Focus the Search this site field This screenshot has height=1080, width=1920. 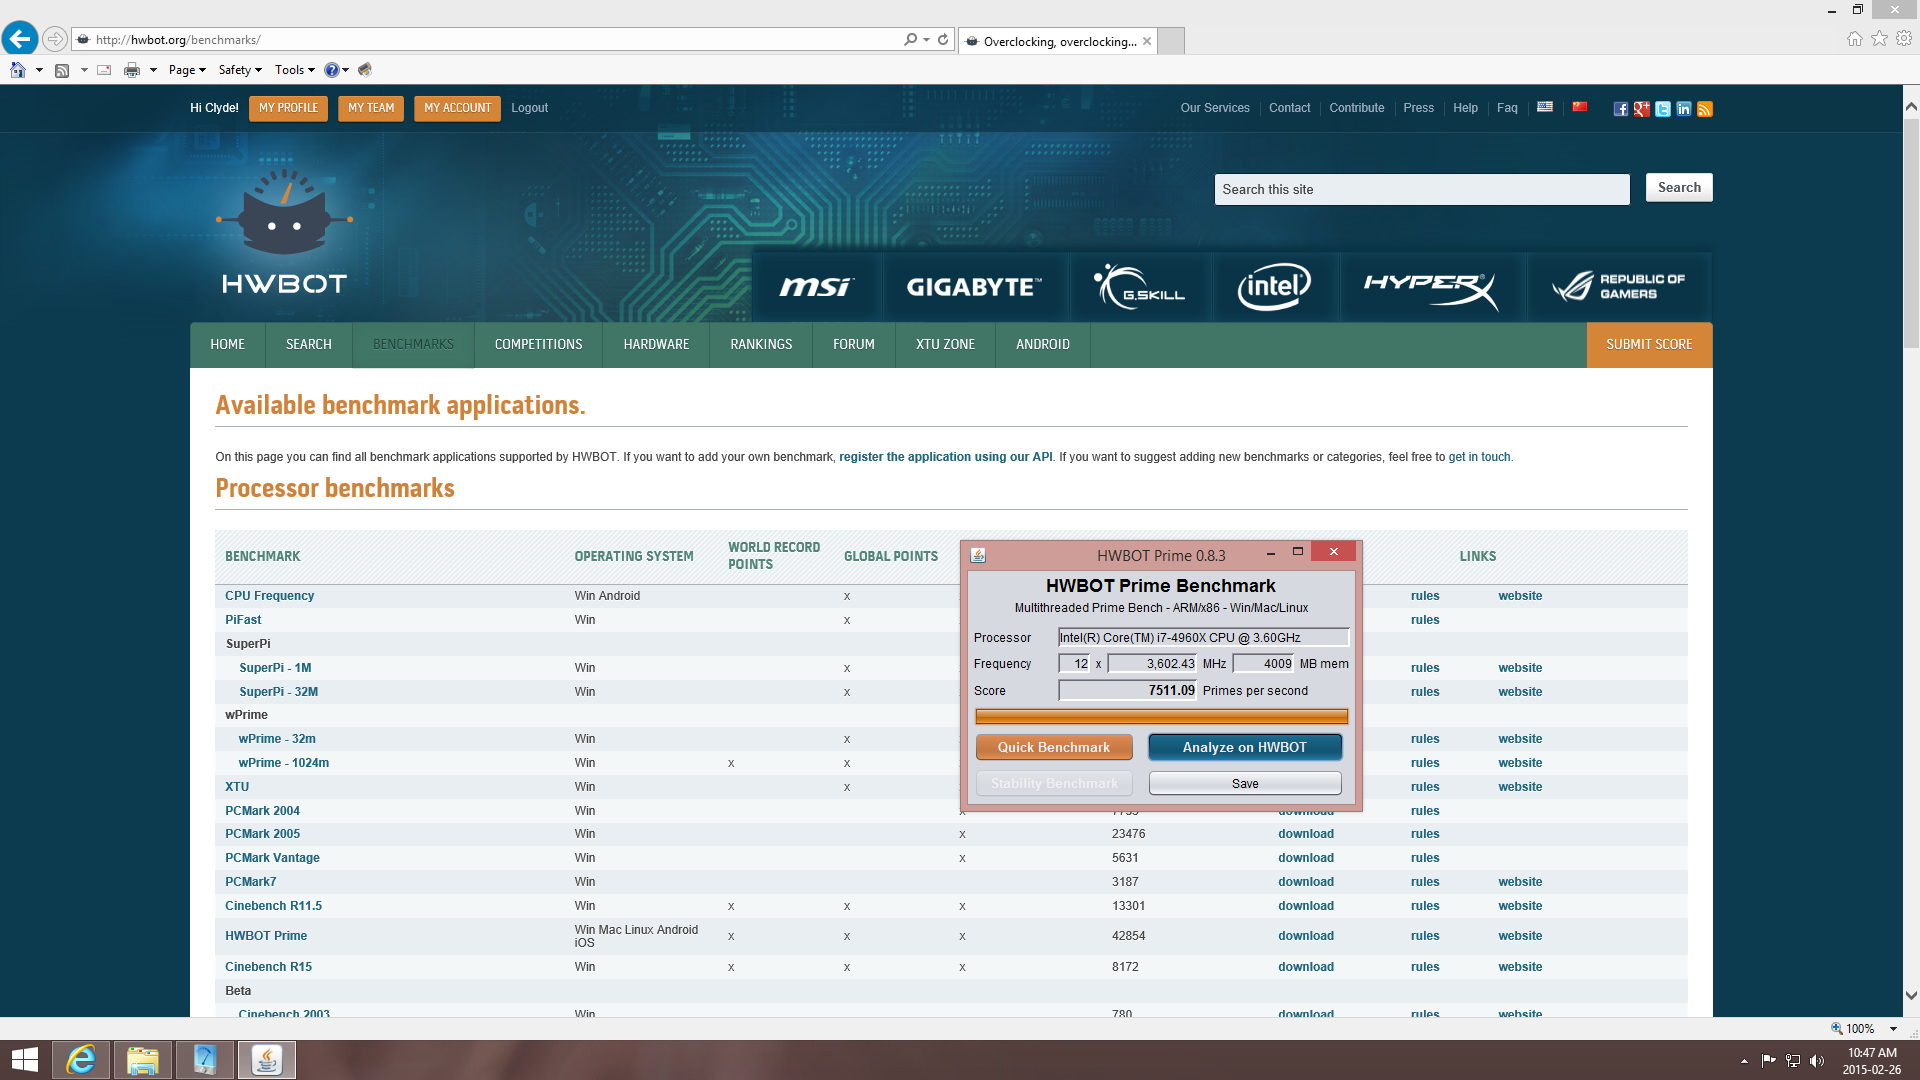point(1421,190)
